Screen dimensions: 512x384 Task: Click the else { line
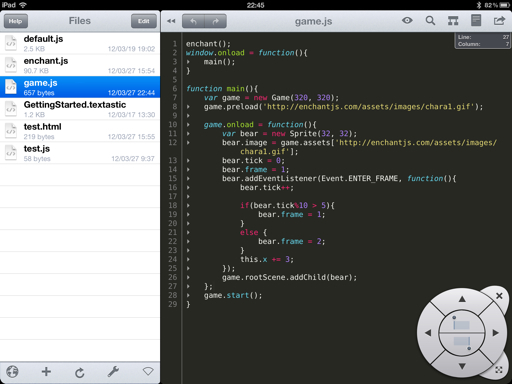click(x=253, y=233)
